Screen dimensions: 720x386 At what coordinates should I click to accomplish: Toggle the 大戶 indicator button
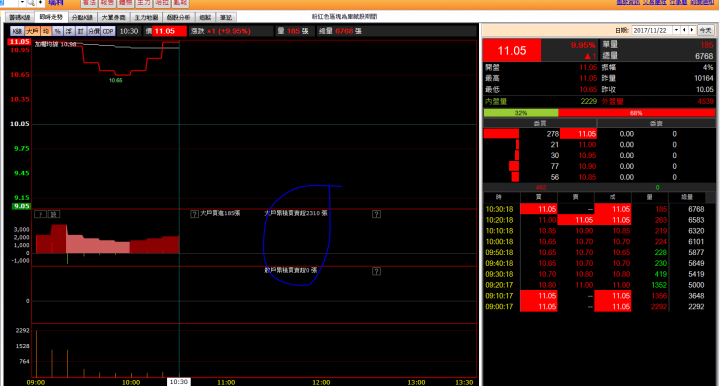tap(32, 31)
